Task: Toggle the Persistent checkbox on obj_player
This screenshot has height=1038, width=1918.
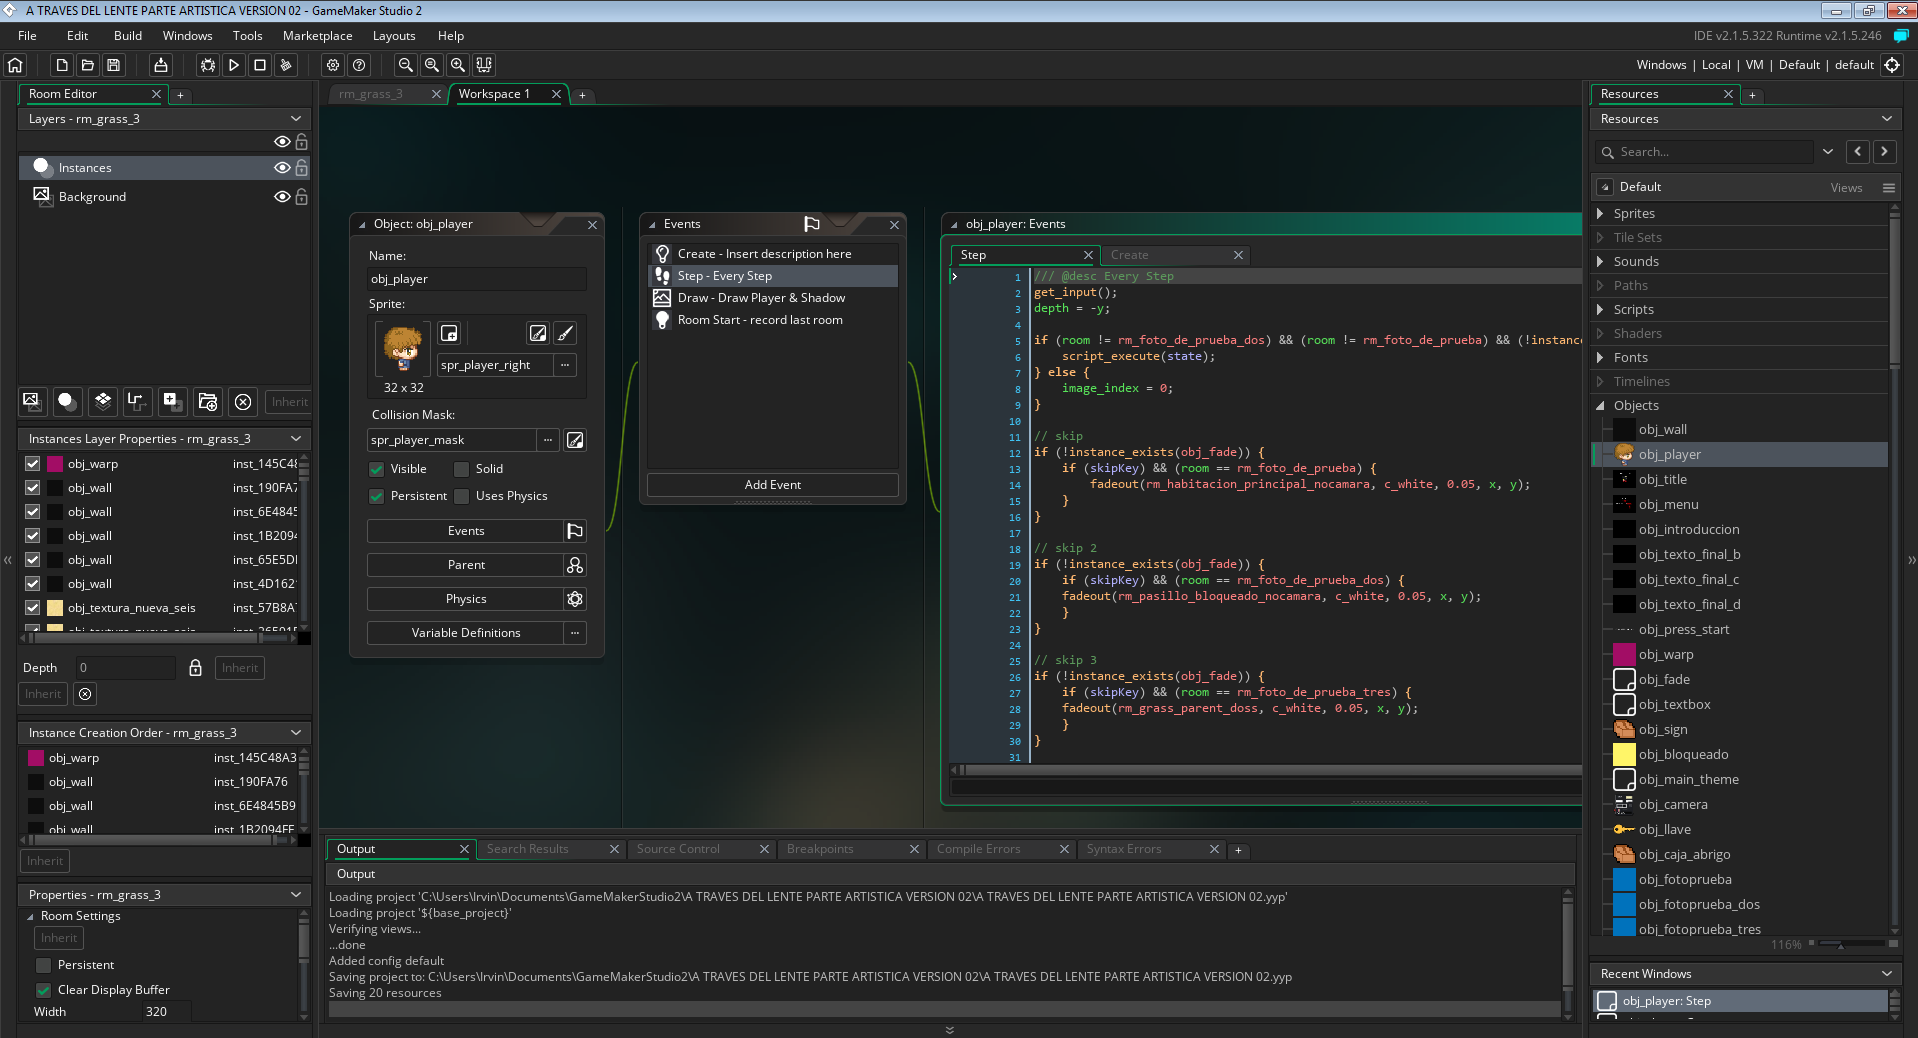Action: tap(377, 496)
